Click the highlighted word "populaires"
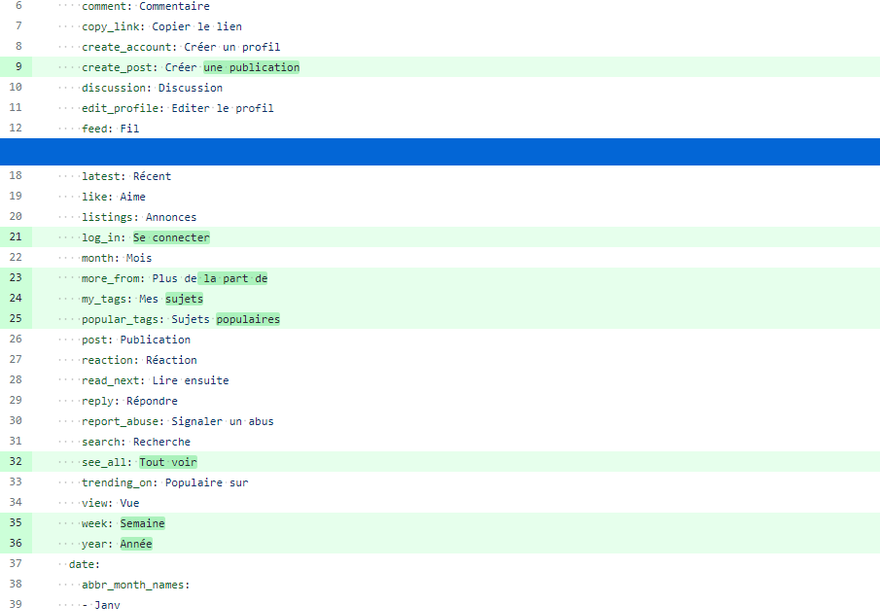880x611 pixels. pos(248,319)
